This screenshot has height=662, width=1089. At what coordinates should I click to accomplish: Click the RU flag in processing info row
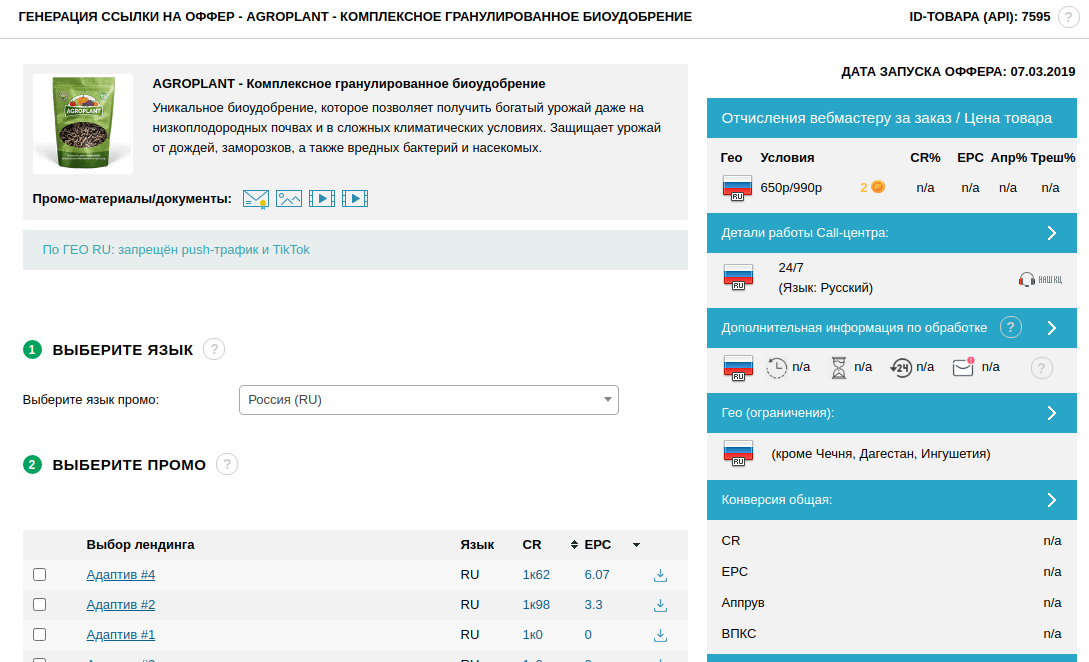point(738,367)
